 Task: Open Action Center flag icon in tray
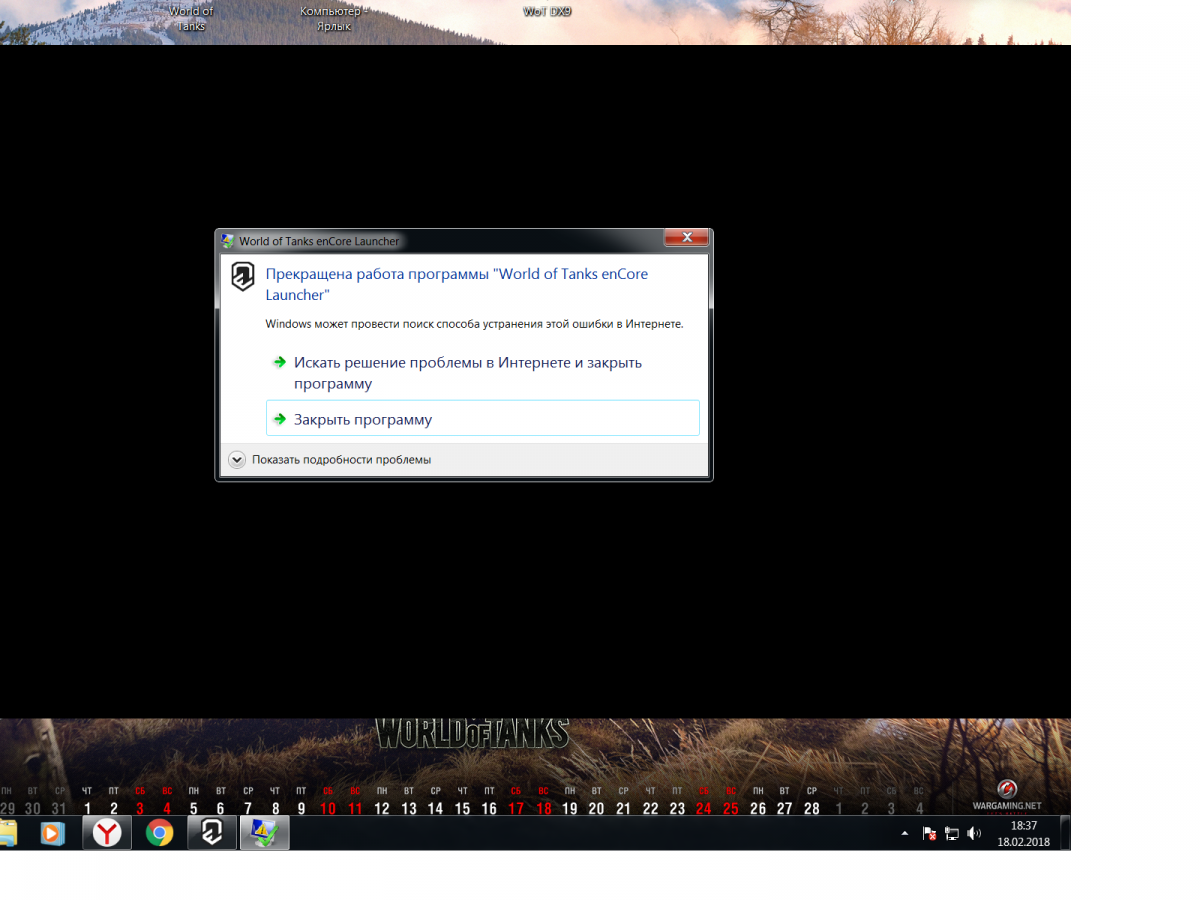point(929,833)
